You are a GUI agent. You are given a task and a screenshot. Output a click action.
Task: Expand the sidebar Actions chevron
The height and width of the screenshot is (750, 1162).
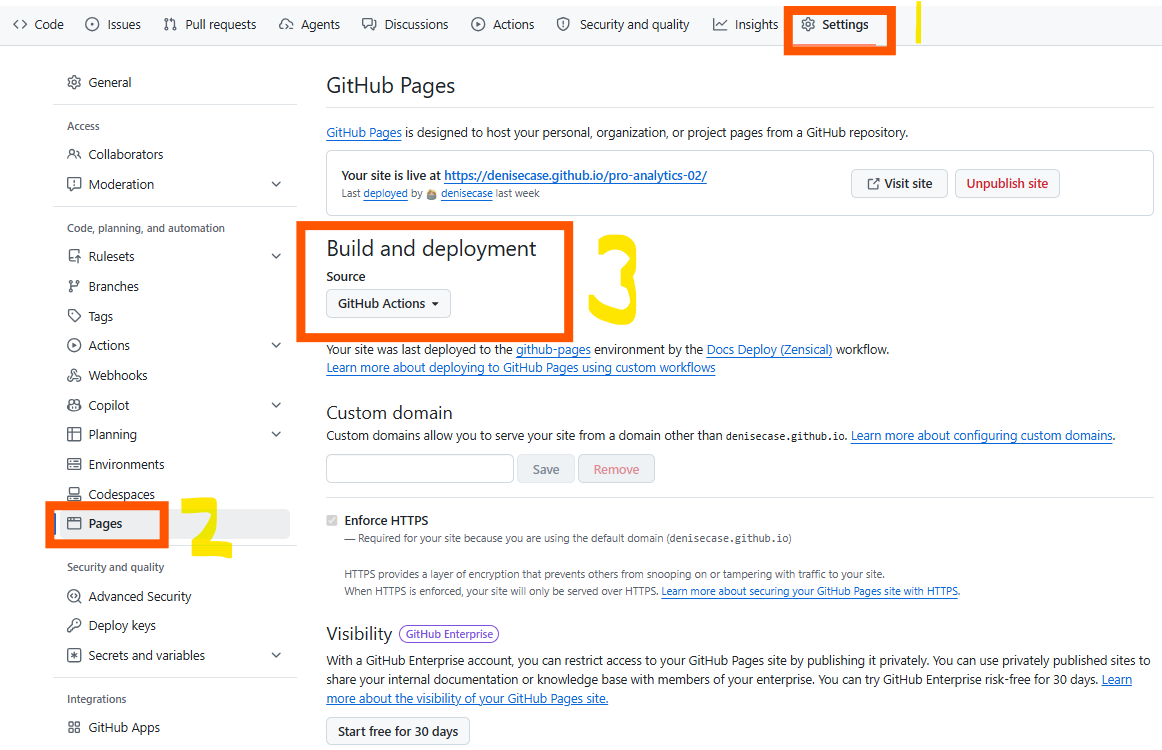pyautogui.click(x=276, y=345)
